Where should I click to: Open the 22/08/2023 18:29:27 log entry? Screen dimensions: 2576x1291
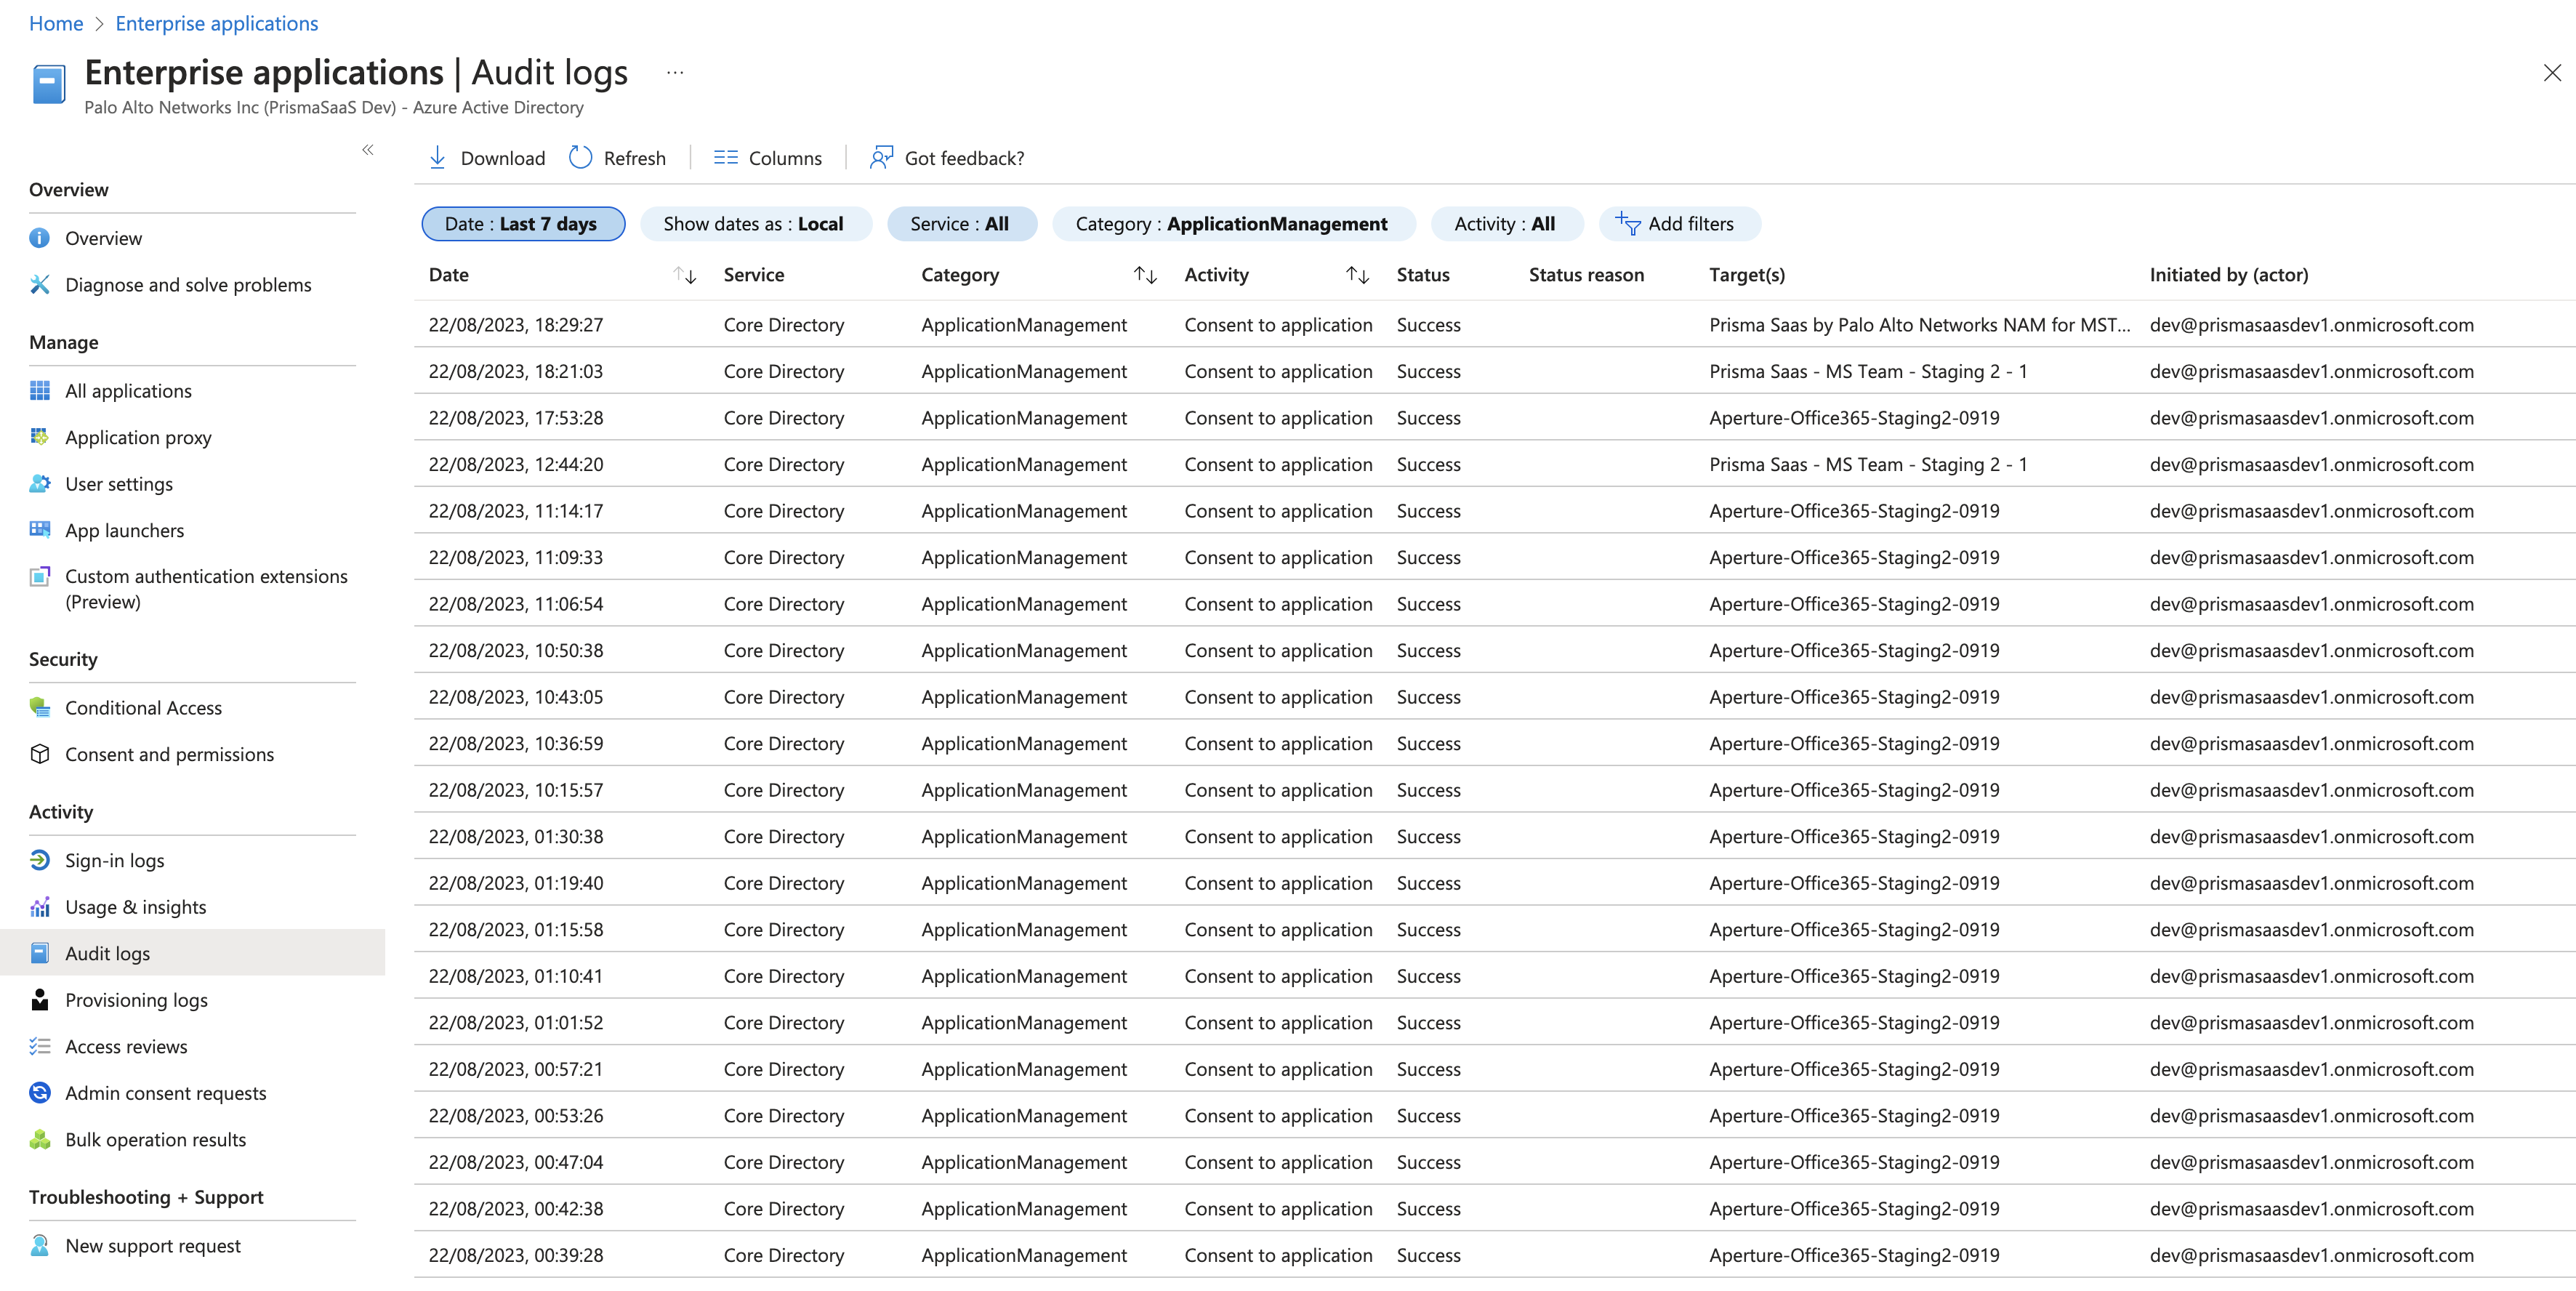coord(516,325)
